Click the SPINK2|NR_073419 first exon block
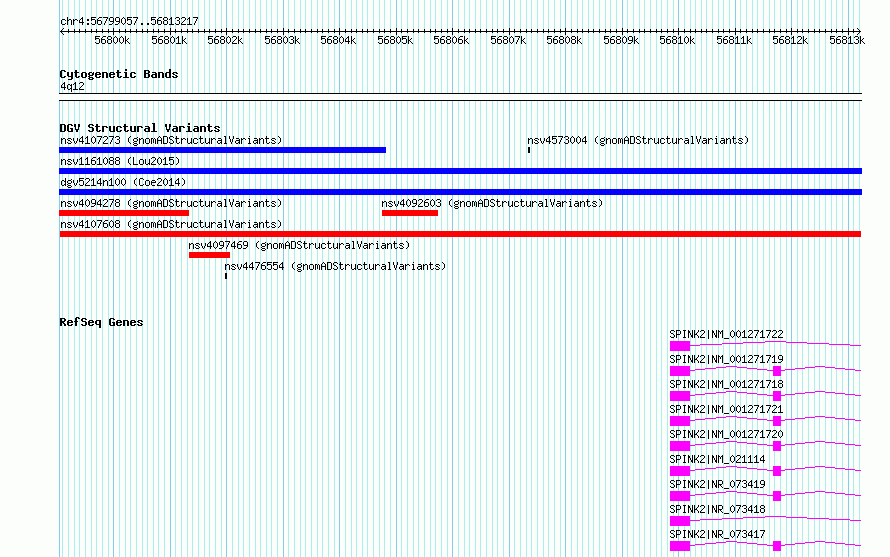 coord(680,496)
